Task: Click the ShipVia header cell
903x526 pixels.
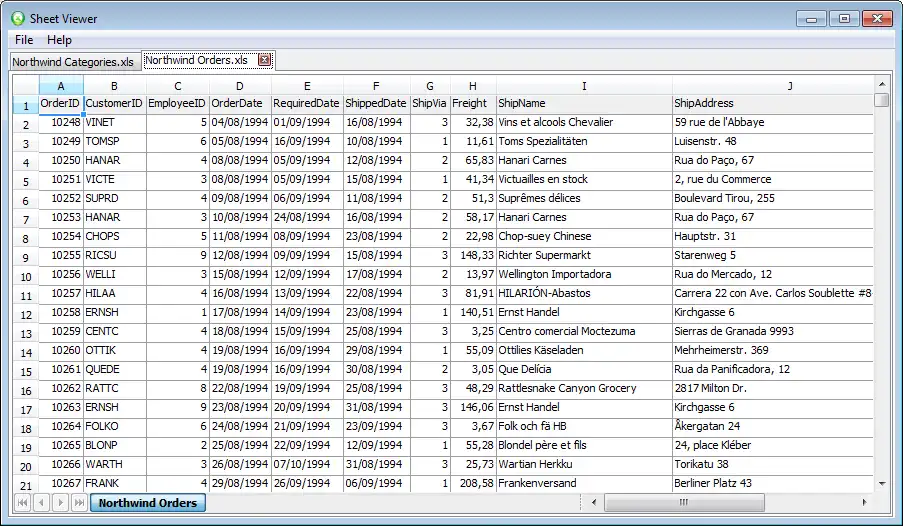Action: (430, 103)
